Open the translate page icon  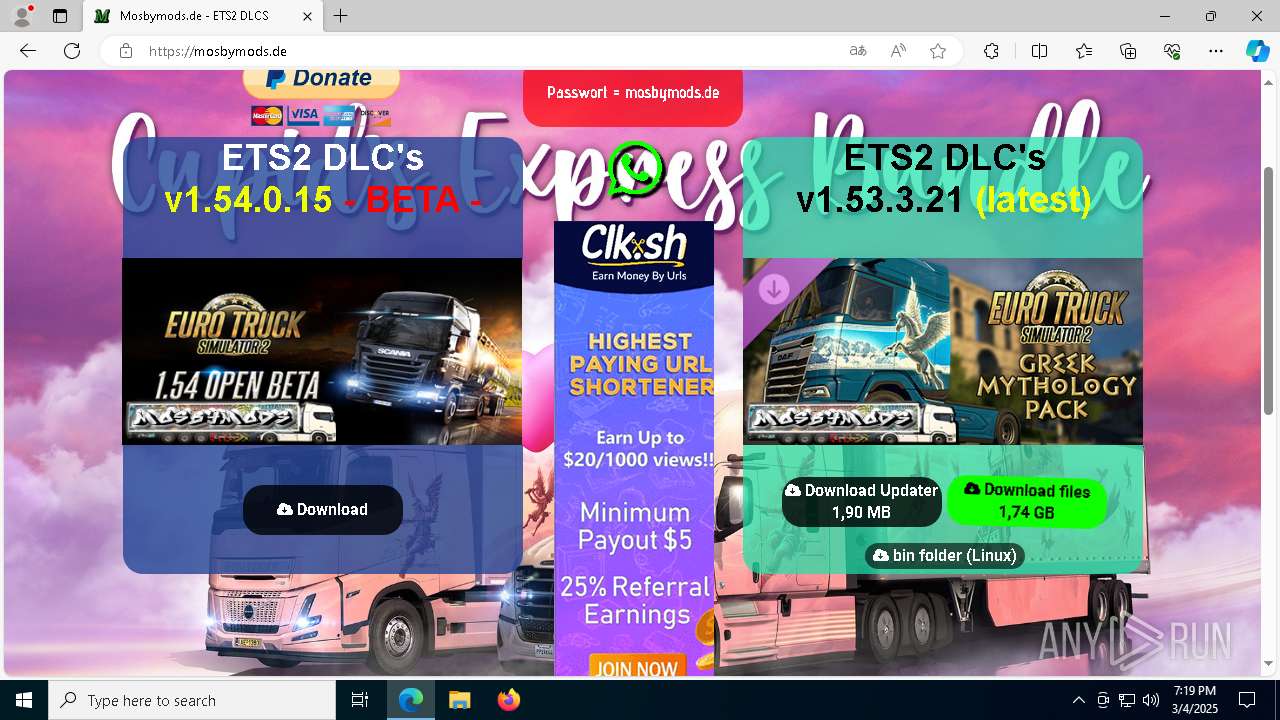coord(858,51)
